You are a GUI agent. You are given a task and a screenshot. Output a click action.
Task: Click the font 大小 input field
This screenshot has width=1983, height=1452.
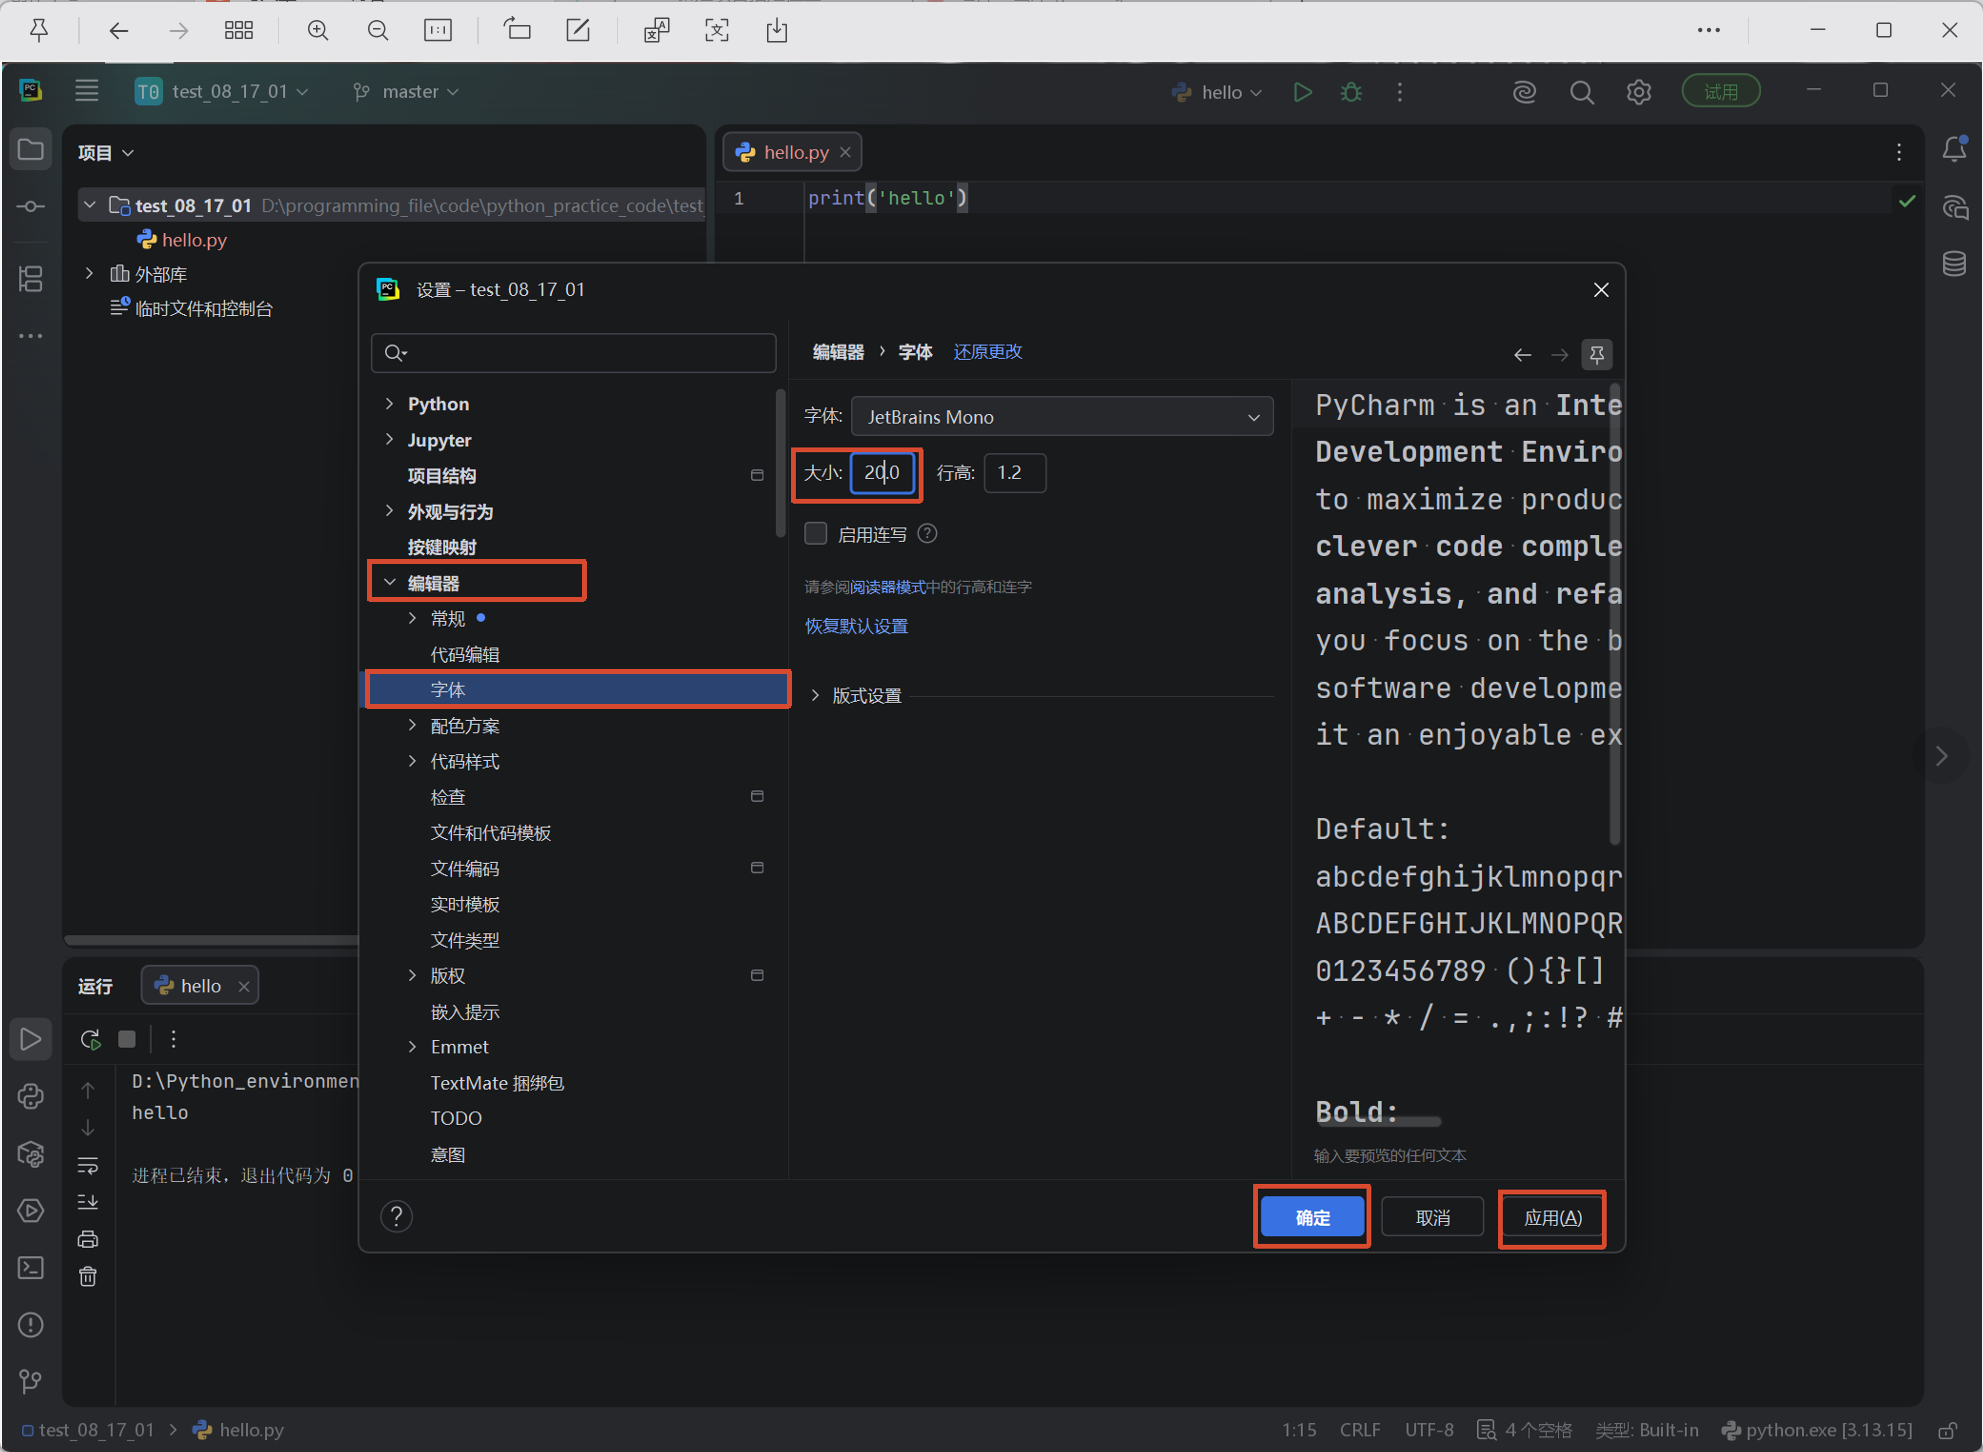[881, 472]
